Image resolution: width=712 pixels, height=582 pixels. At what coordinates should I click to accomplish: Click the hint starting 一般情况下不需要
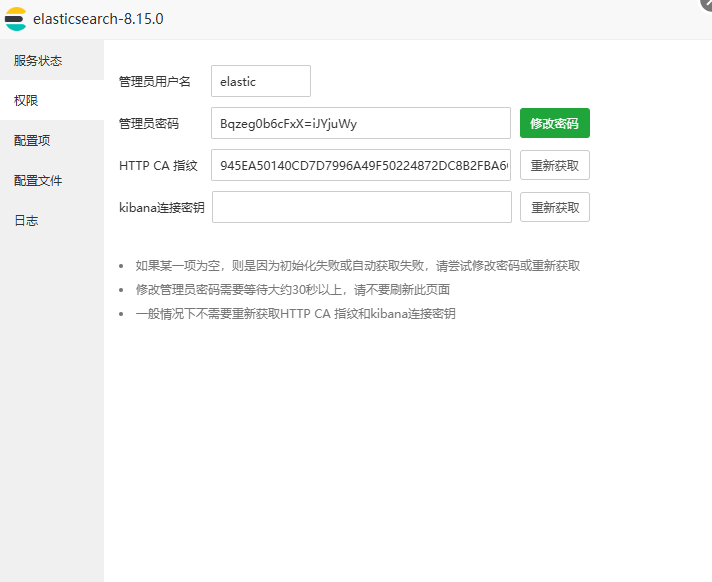pos(295,314)
